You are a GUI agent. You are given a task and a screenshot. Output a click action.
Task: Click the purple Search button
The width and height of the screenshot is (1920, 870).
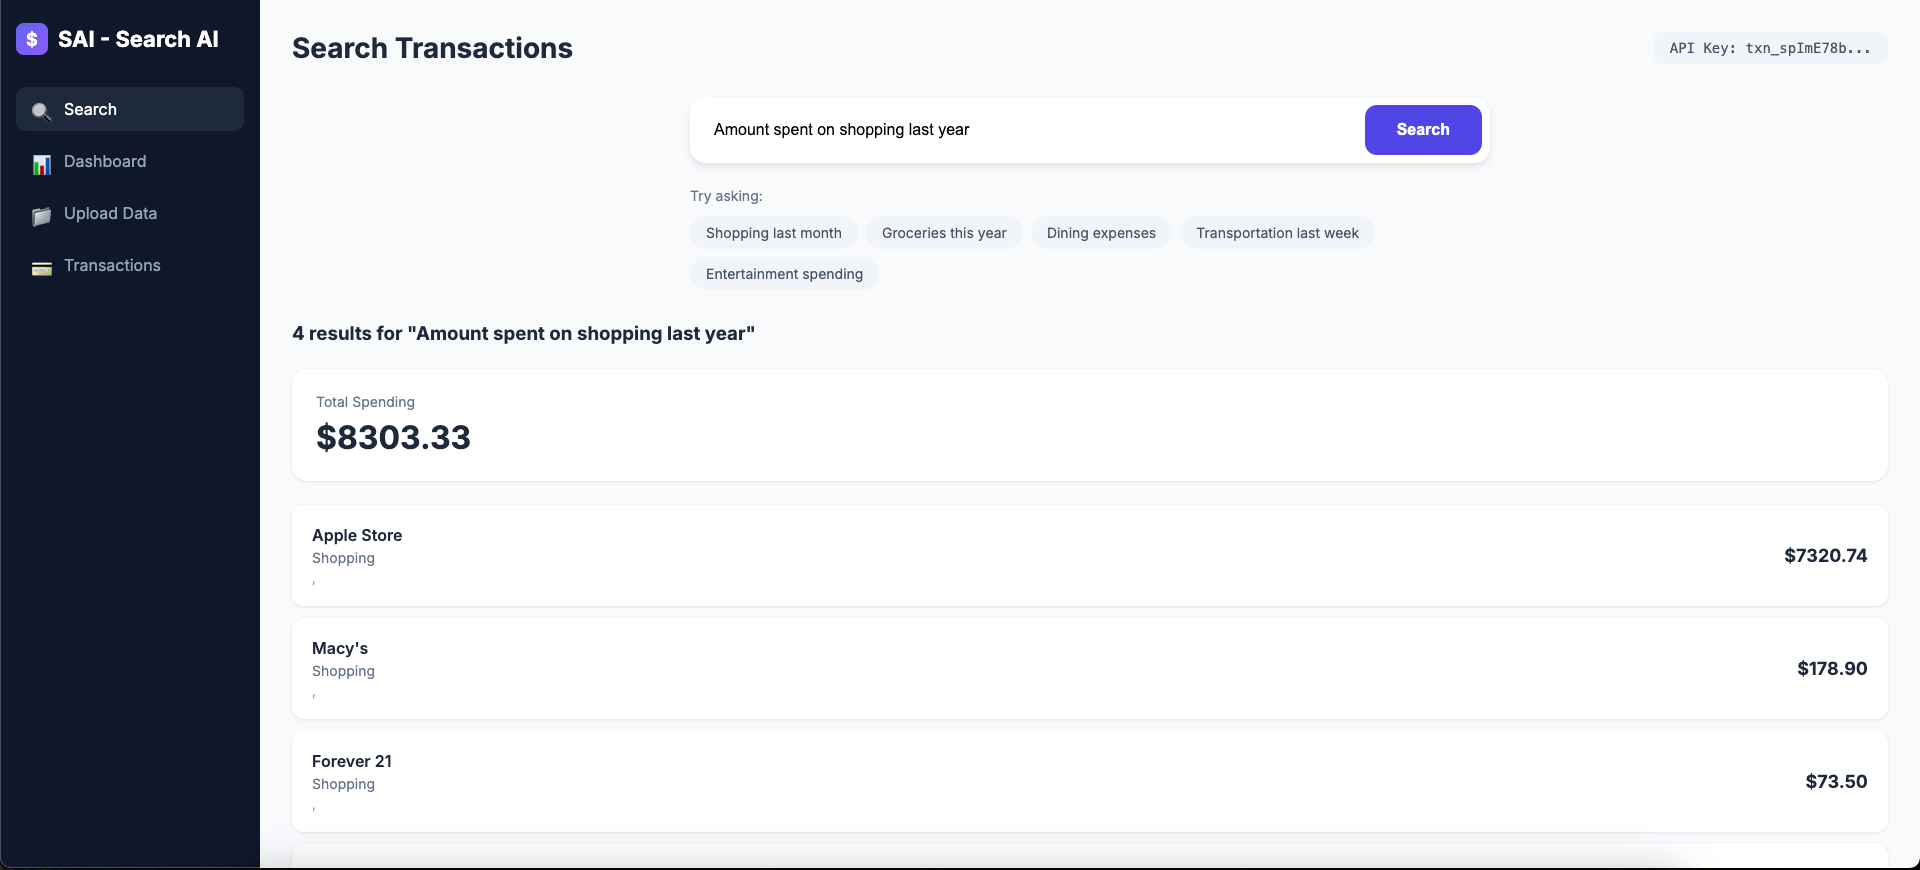pos(1423,130)
